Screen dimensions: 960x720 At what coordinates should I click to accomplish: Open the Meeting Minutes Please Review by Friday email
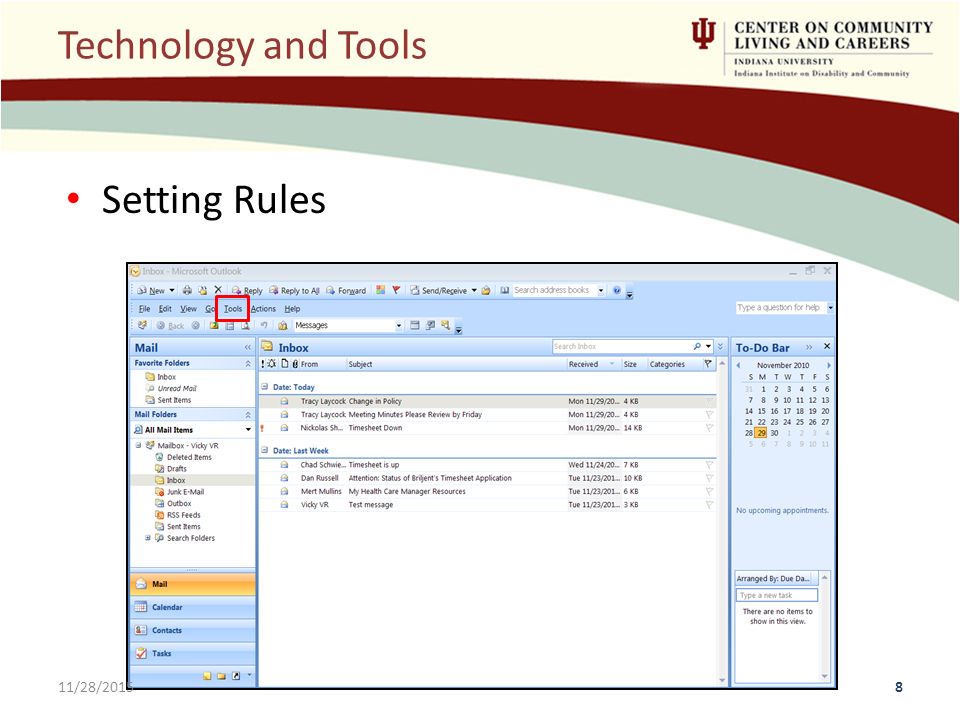tap(487, 414)
